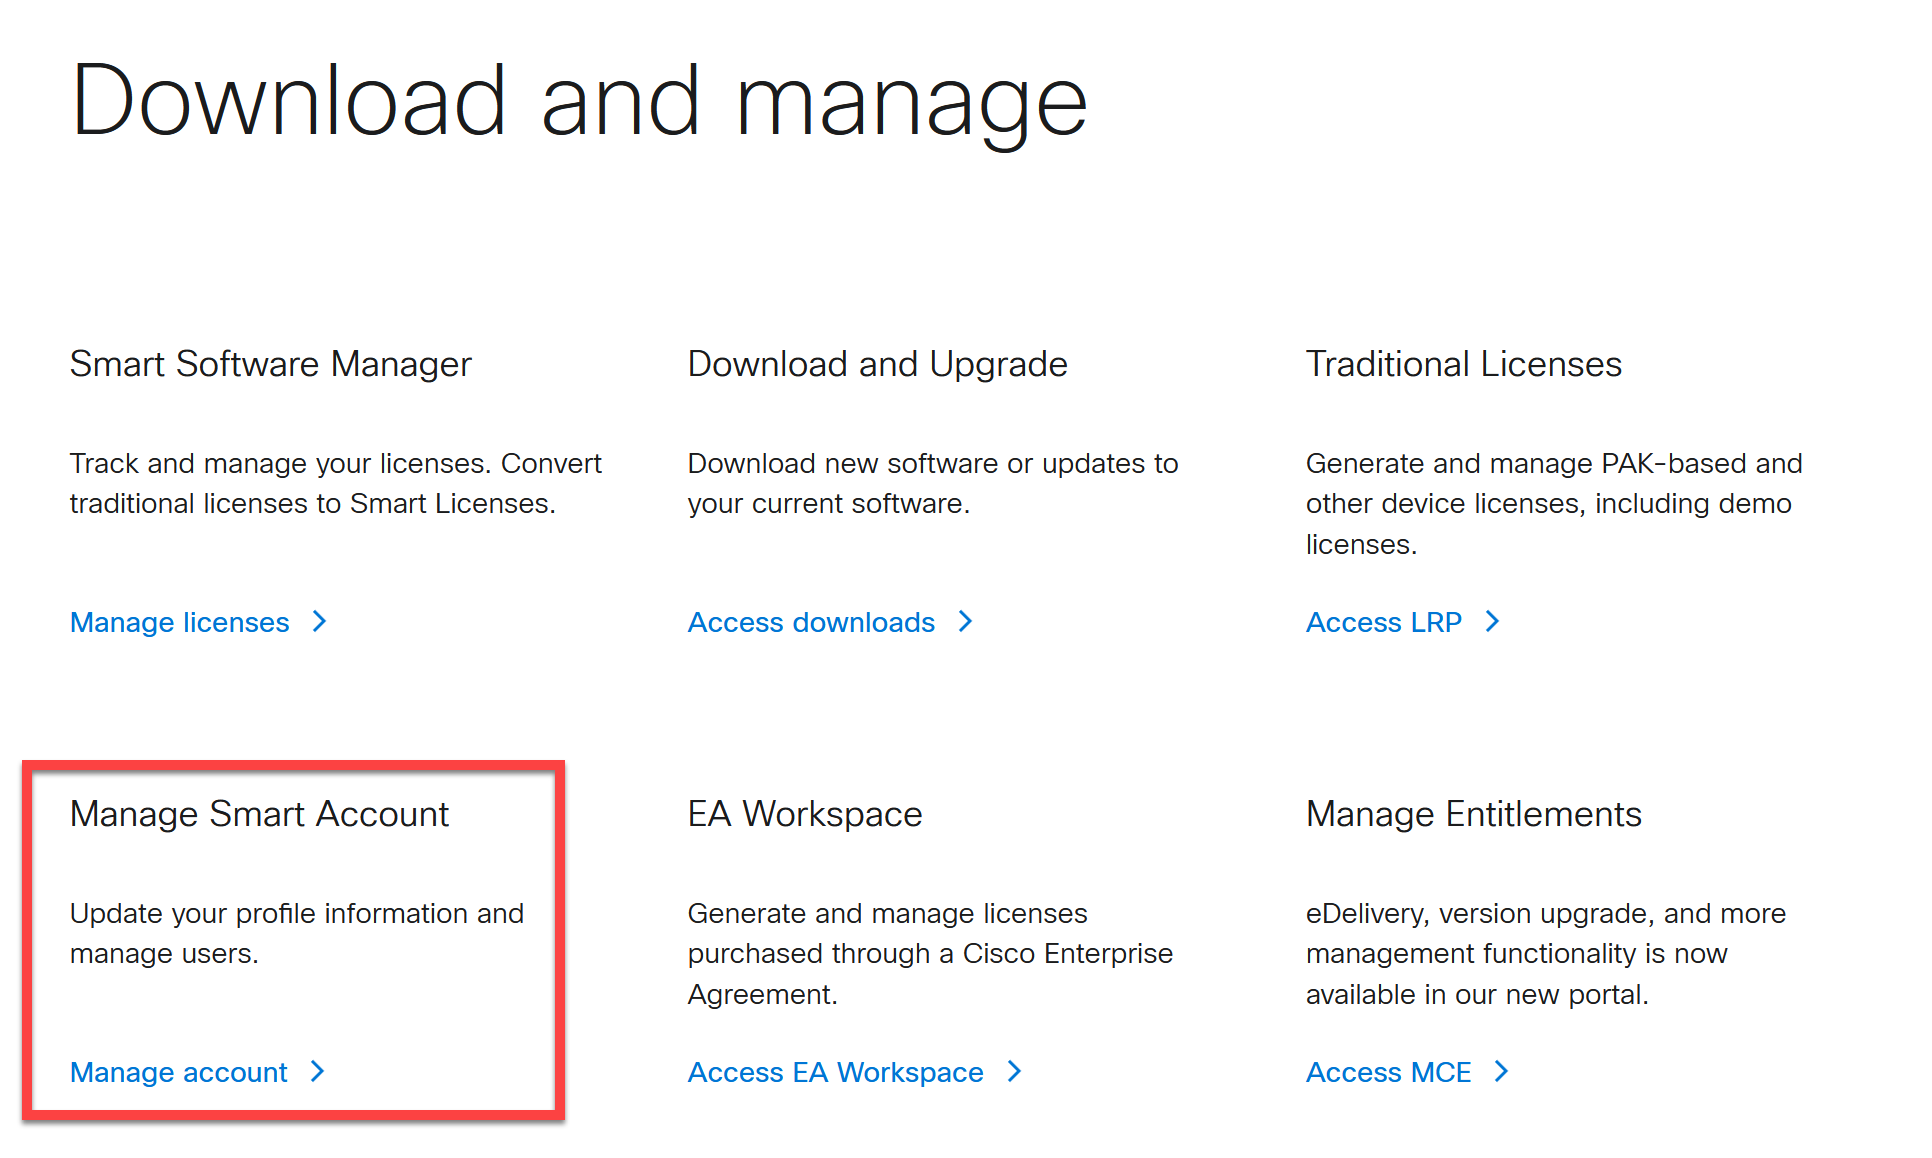
Task: Click text 'Generate and manage PAK-based'
Action: [1527, 464]
